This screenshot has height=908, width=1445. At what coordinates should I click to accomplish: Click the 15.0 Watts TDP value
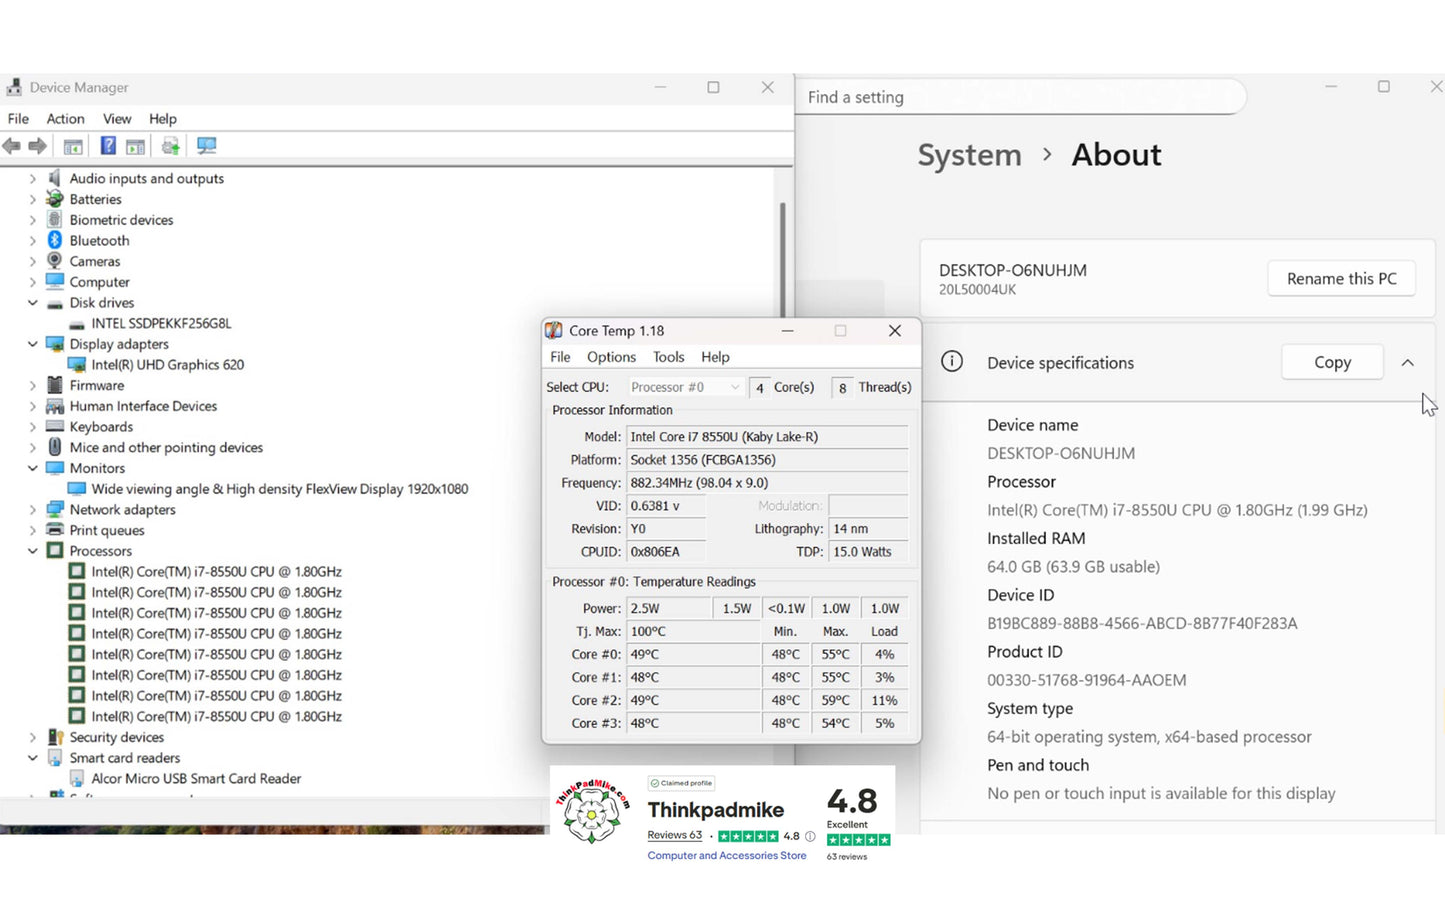[x=868, y=552]
